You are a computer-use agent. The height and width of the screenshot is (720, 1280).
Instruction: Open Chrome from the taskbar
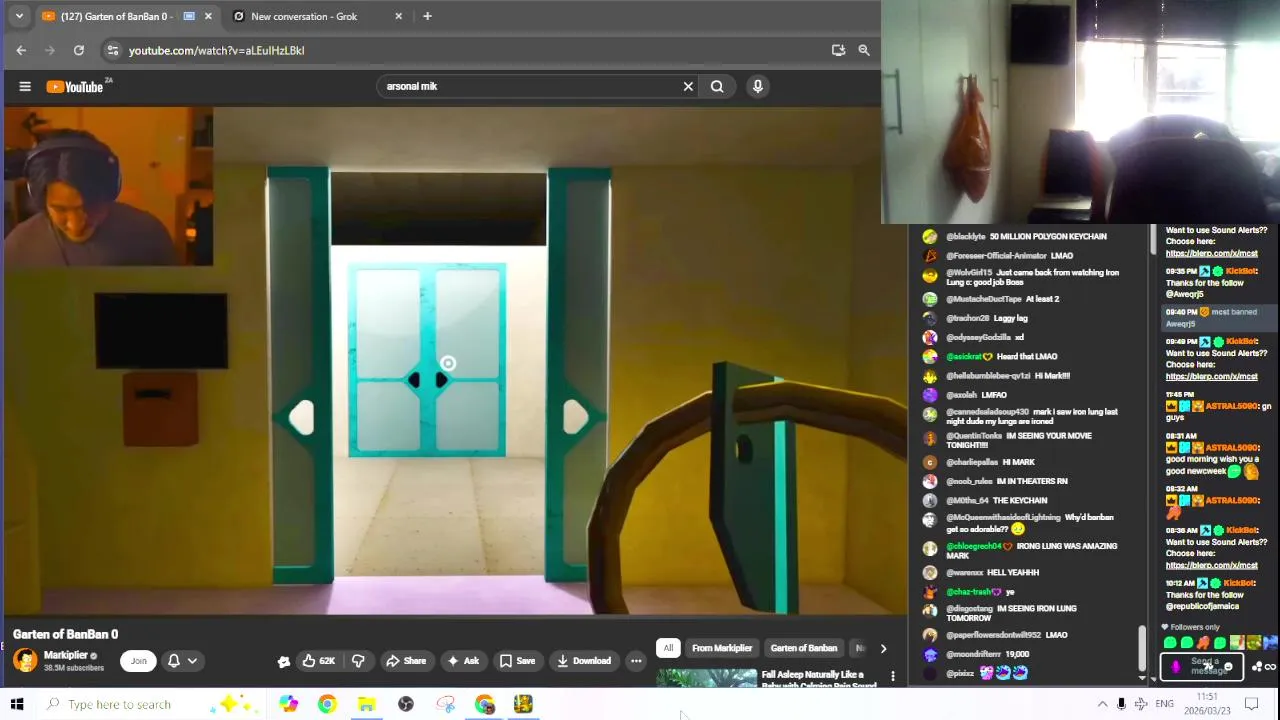[x=327, y=704]
